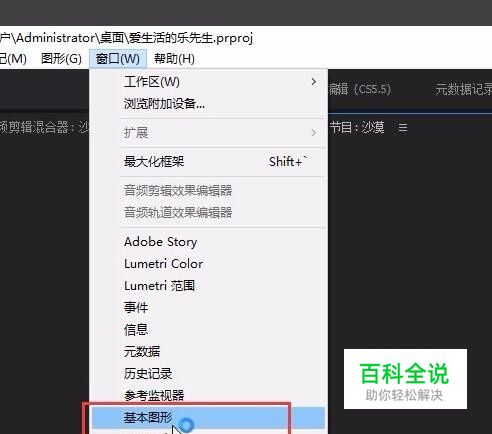Viewport: 492px width, 434px height.
Task: Select 事件 in Window menu
Action: (x=209, y=307)
